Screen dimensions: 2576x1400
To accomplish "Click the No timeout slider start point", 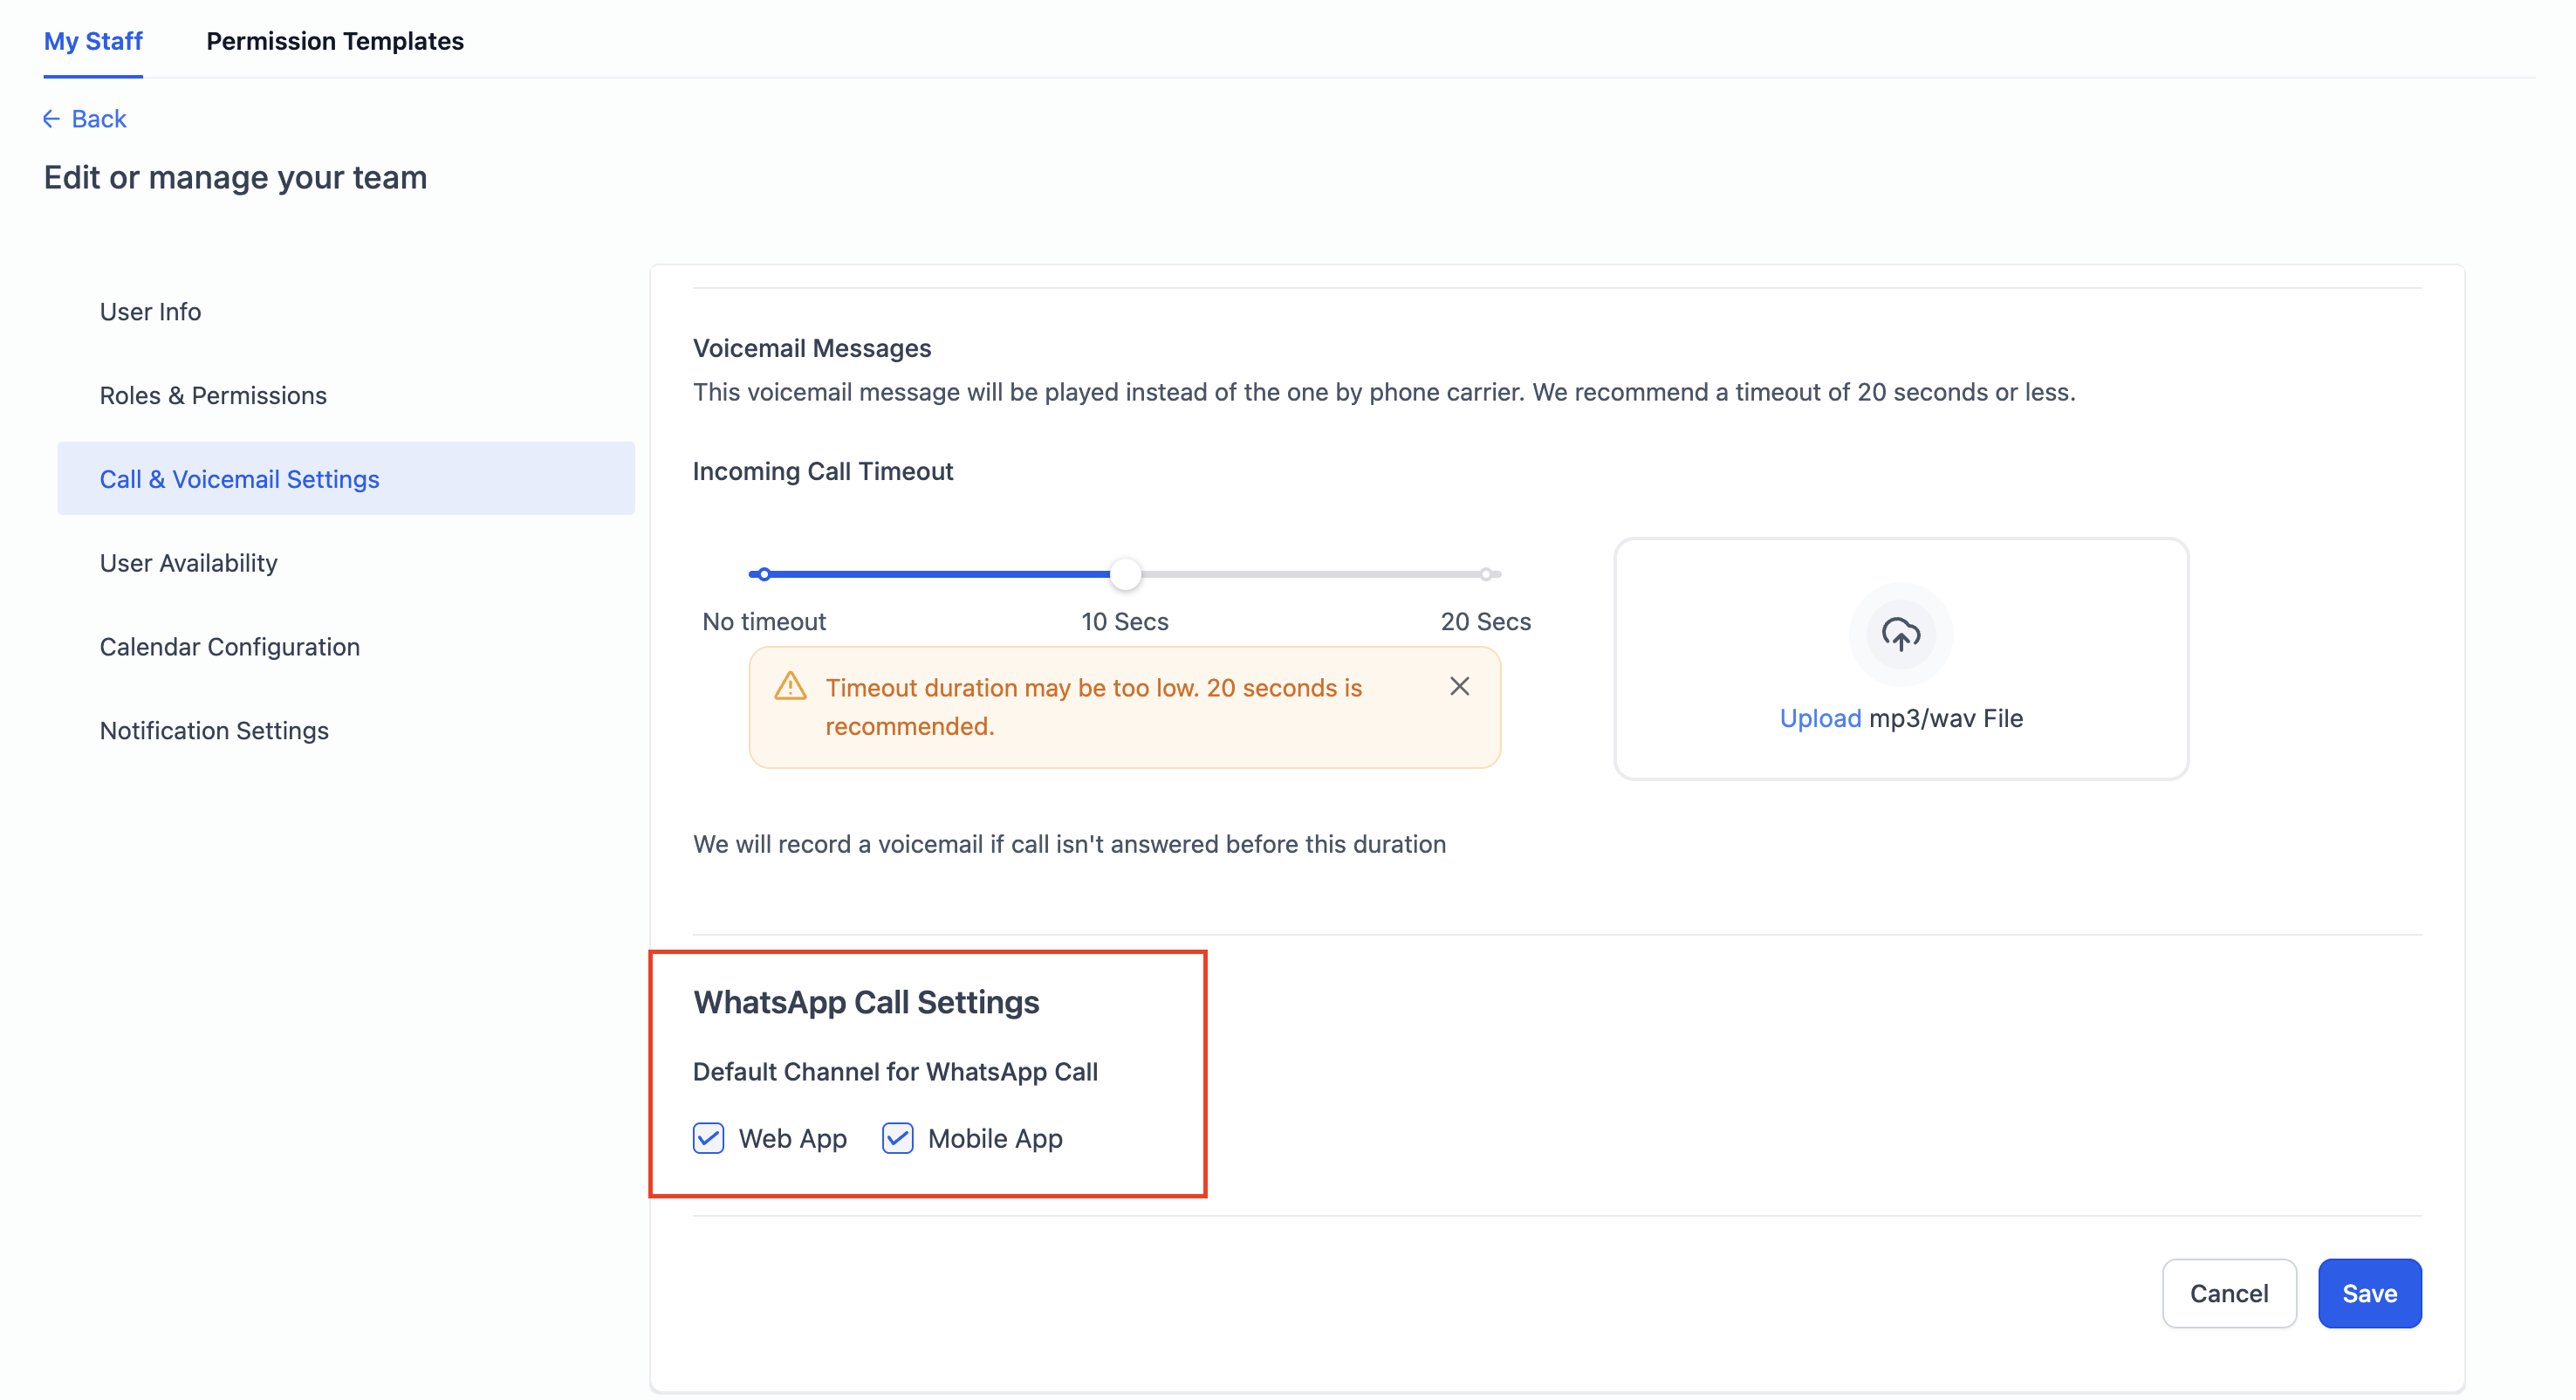I will point(764,574).
